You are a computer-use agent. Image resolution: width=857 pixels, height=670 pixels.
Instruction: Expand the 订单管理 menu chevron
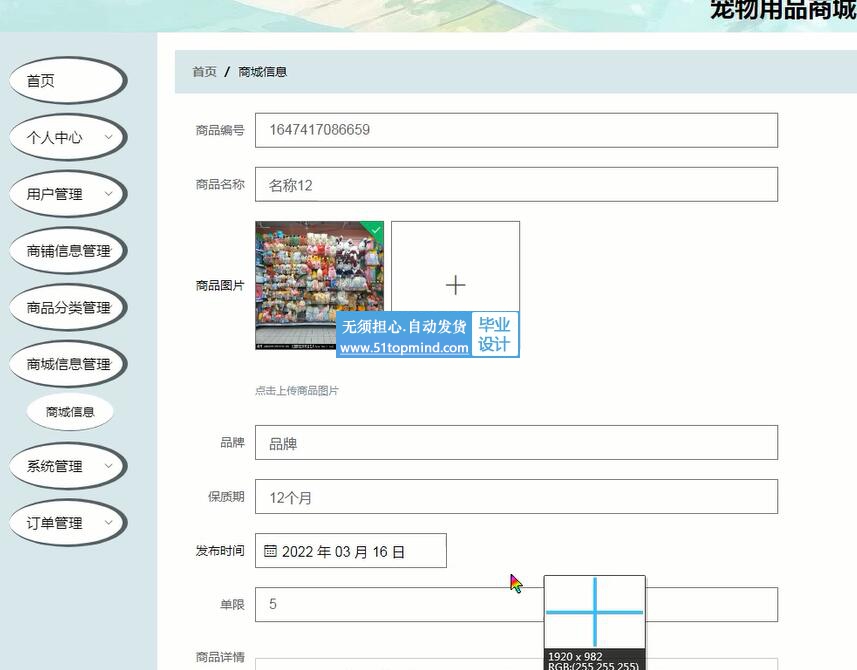click(x=108, y=522)
